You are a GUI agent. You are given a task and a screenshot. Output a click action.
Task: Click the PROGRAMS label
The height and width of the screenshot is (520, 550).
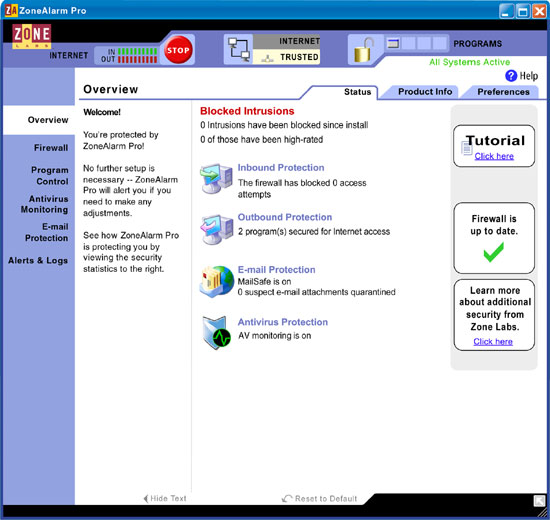click(477, 44)
